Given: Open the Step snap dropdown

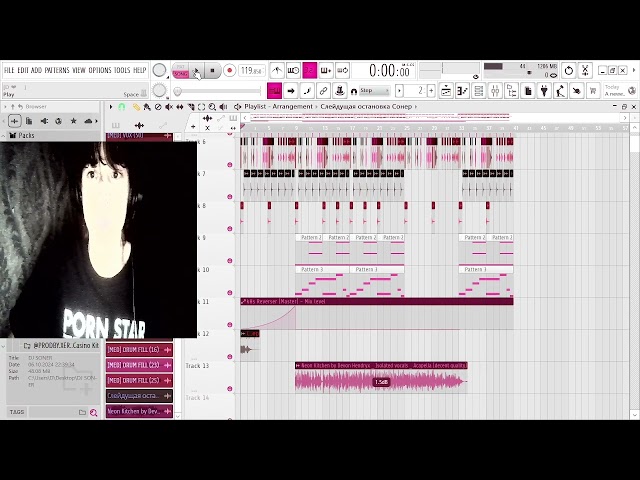Looking at the screenshot, I should pos(374,91).
